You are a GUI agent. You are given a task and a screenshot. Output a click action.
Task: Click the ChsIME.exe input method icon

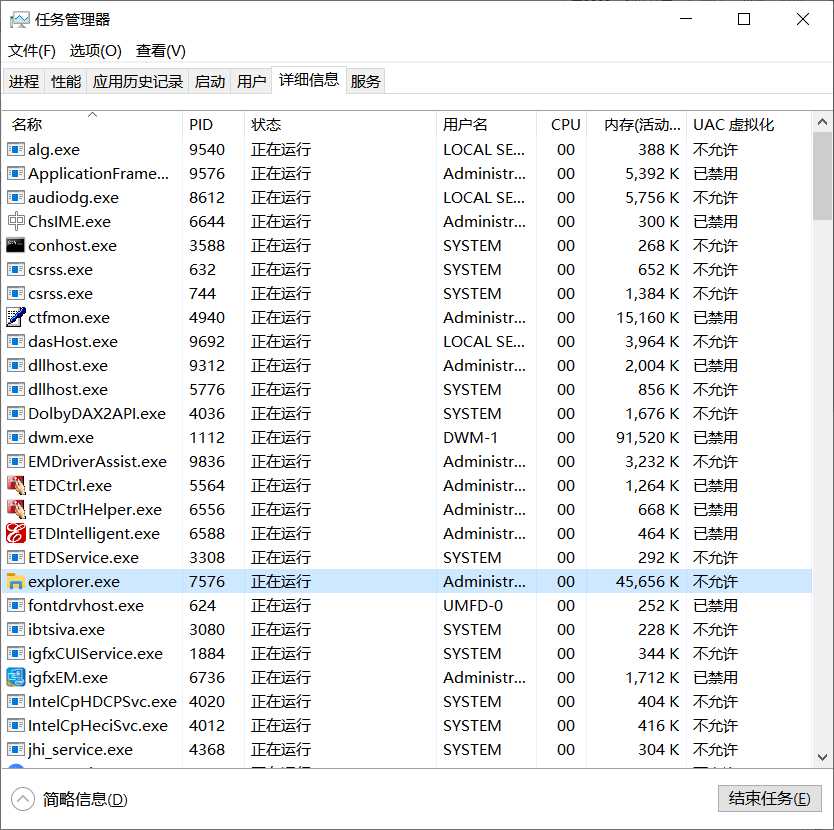click(15, 221)
